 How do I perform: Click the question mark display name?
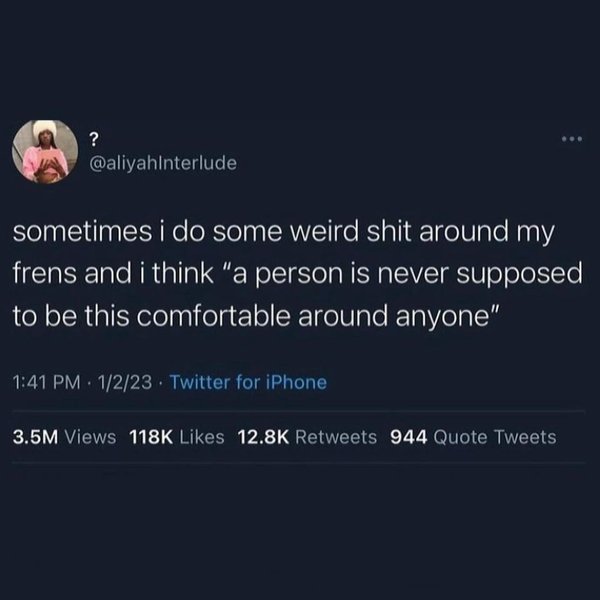94,140
